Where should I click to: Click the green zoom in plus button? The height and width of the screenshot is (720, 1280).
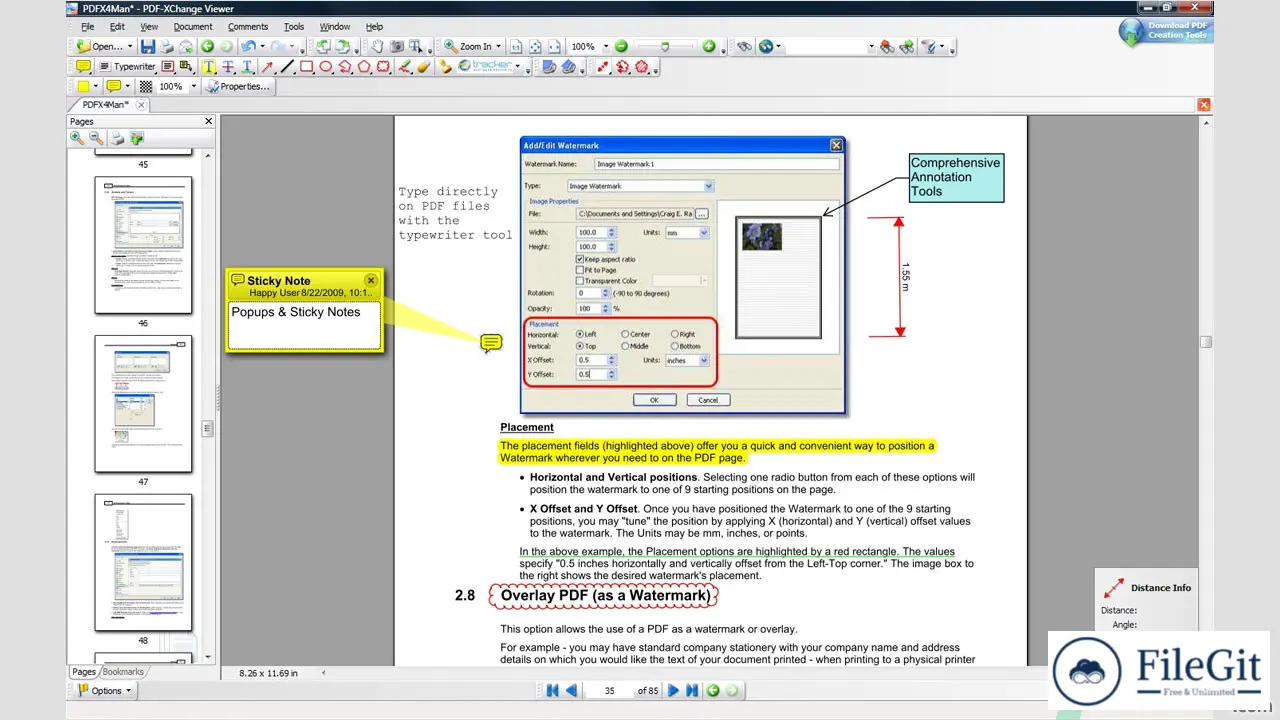pyautogui.click(x=709, y=46)
